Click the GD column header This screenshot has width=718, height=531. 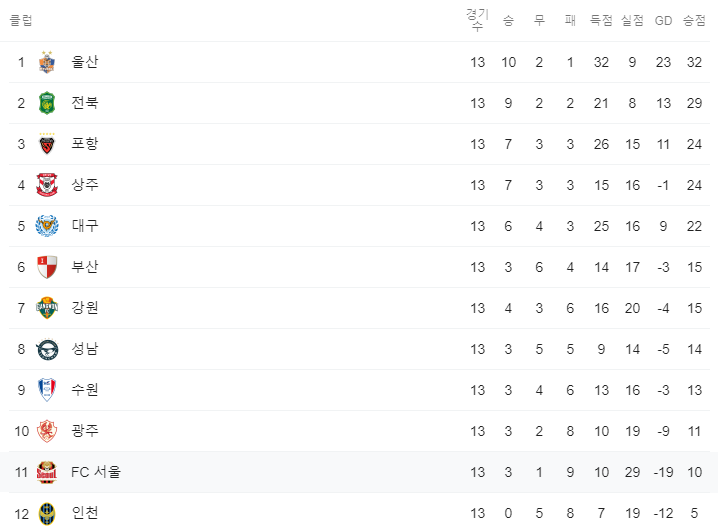[663, 20]
